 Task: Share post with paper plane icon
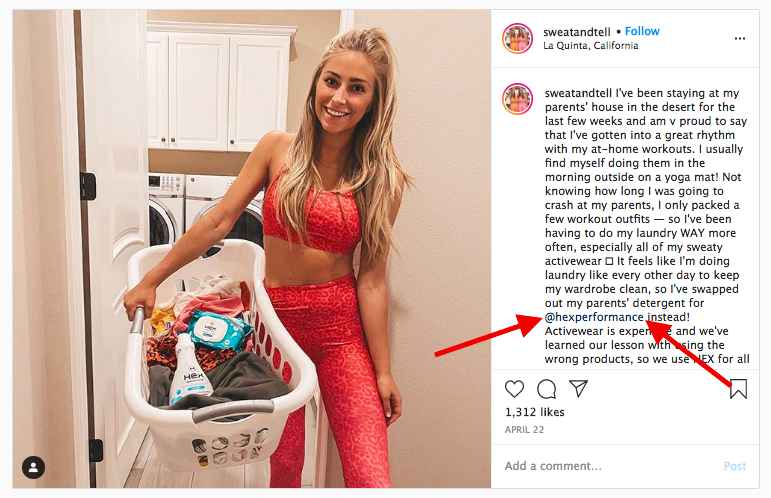coord(579,388)
